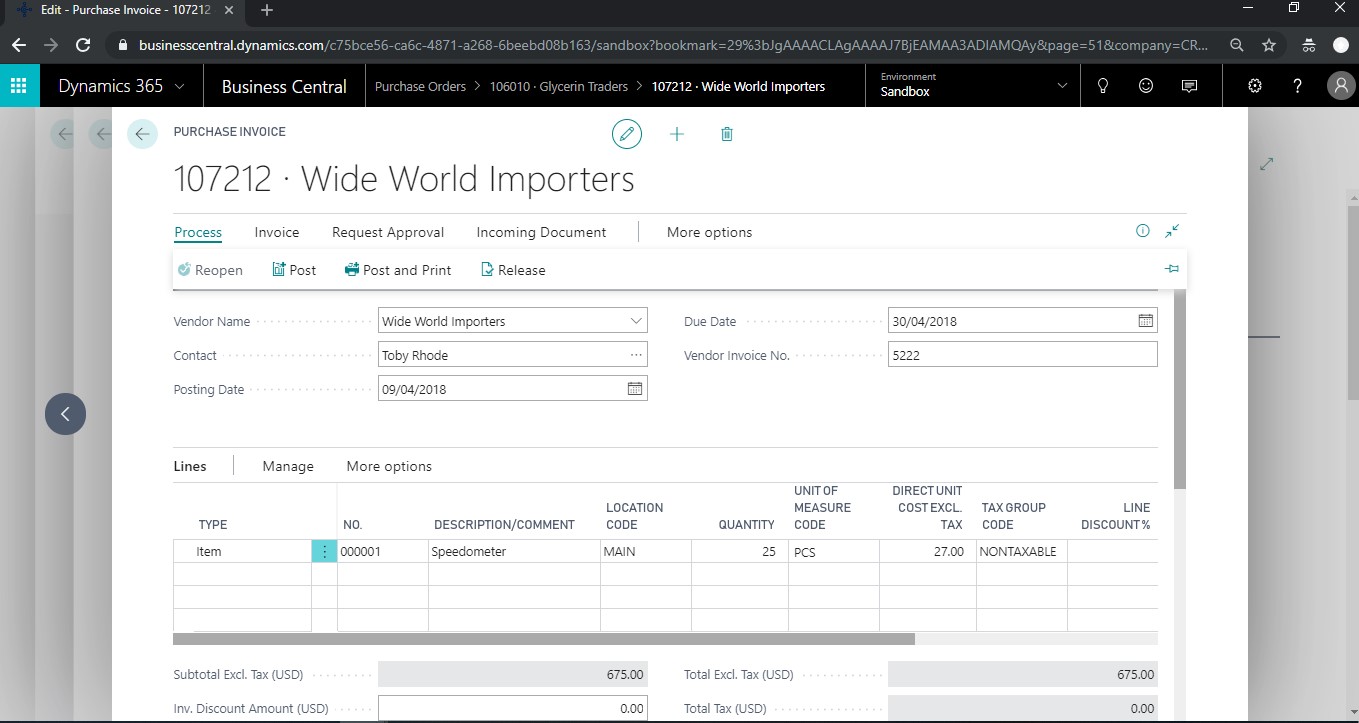Pin the action bar with pin icon
The width and height of the screenshot is (1359, 723).
tap(1172, 269)
